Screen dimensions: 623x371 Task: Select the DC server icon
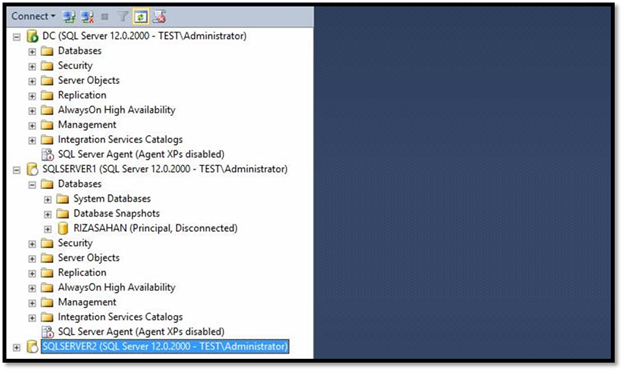(x=32, y=36)
